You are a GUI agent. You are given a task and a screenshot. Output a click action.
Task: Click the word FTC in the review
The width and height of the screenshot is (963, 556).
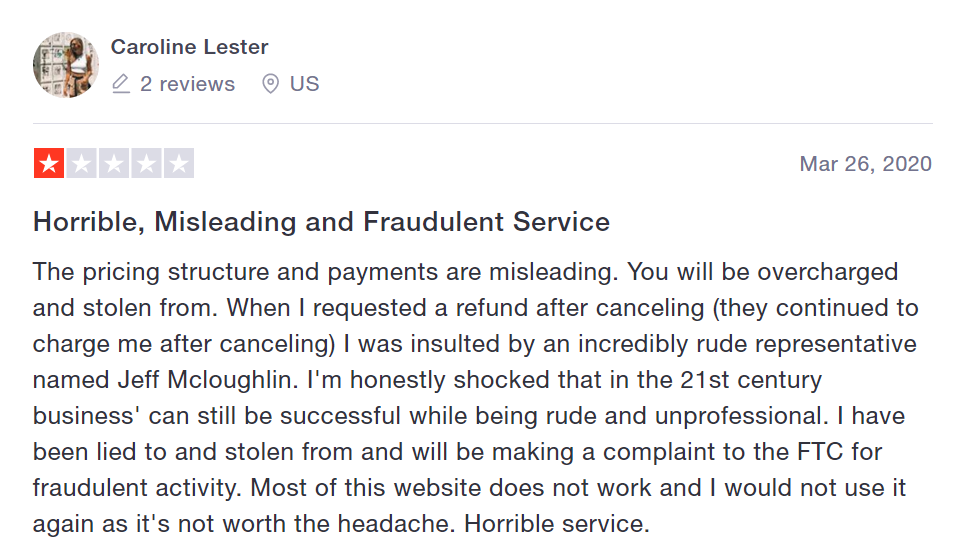point(820,452)
